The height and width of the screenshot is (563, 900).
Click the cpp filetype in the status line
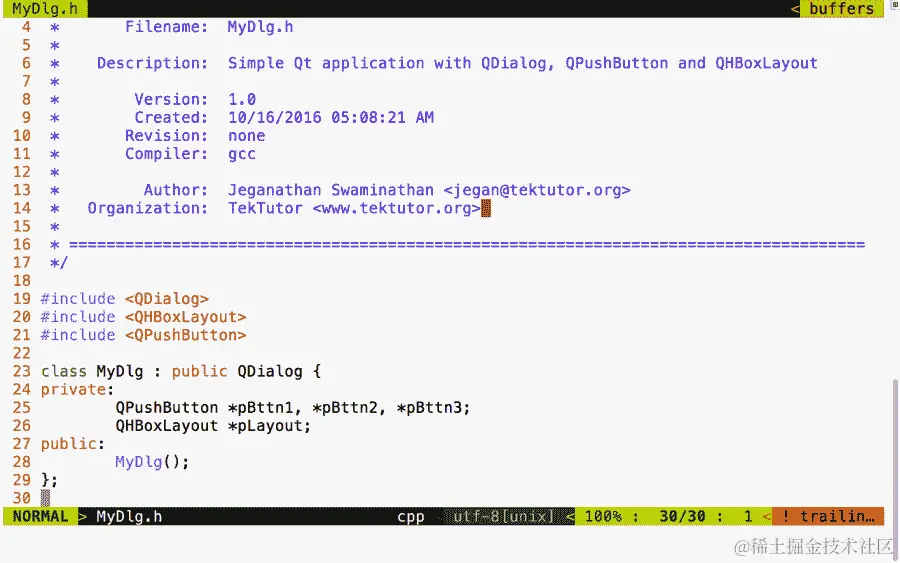point(410,517)
